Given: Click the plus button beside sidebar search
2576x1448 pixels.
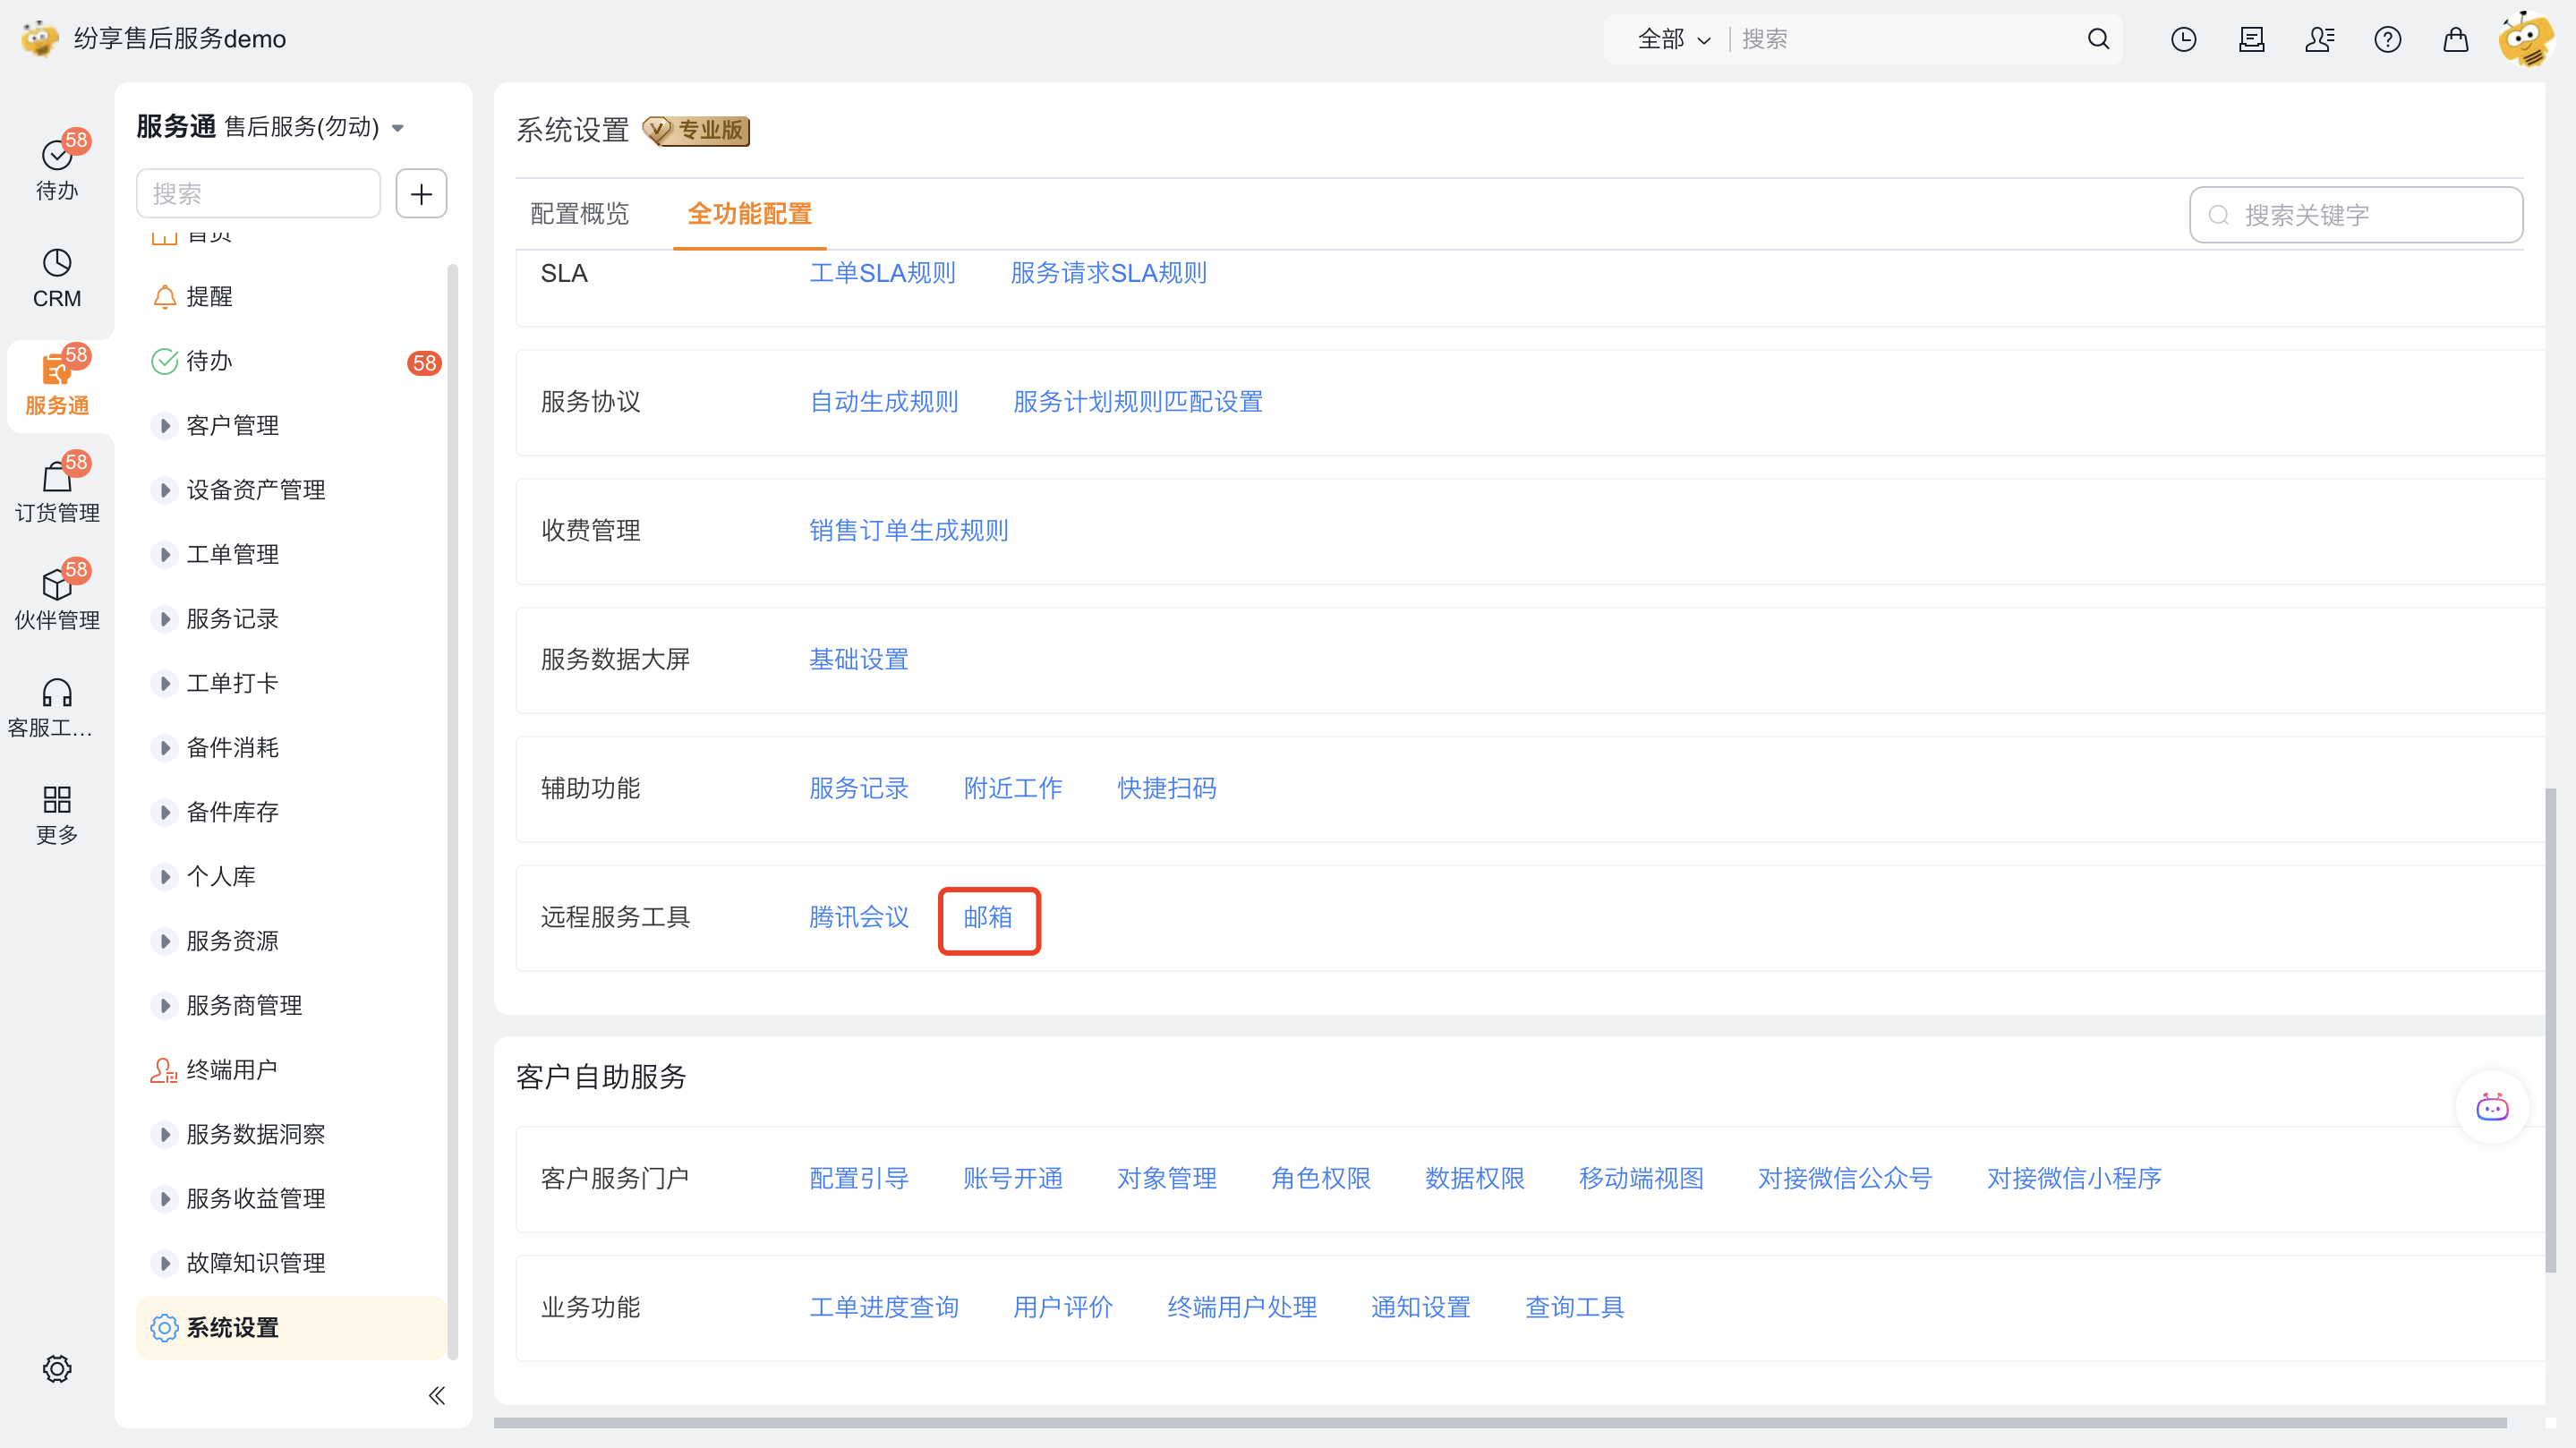Looking at the screenshot, I should point(421,193).
